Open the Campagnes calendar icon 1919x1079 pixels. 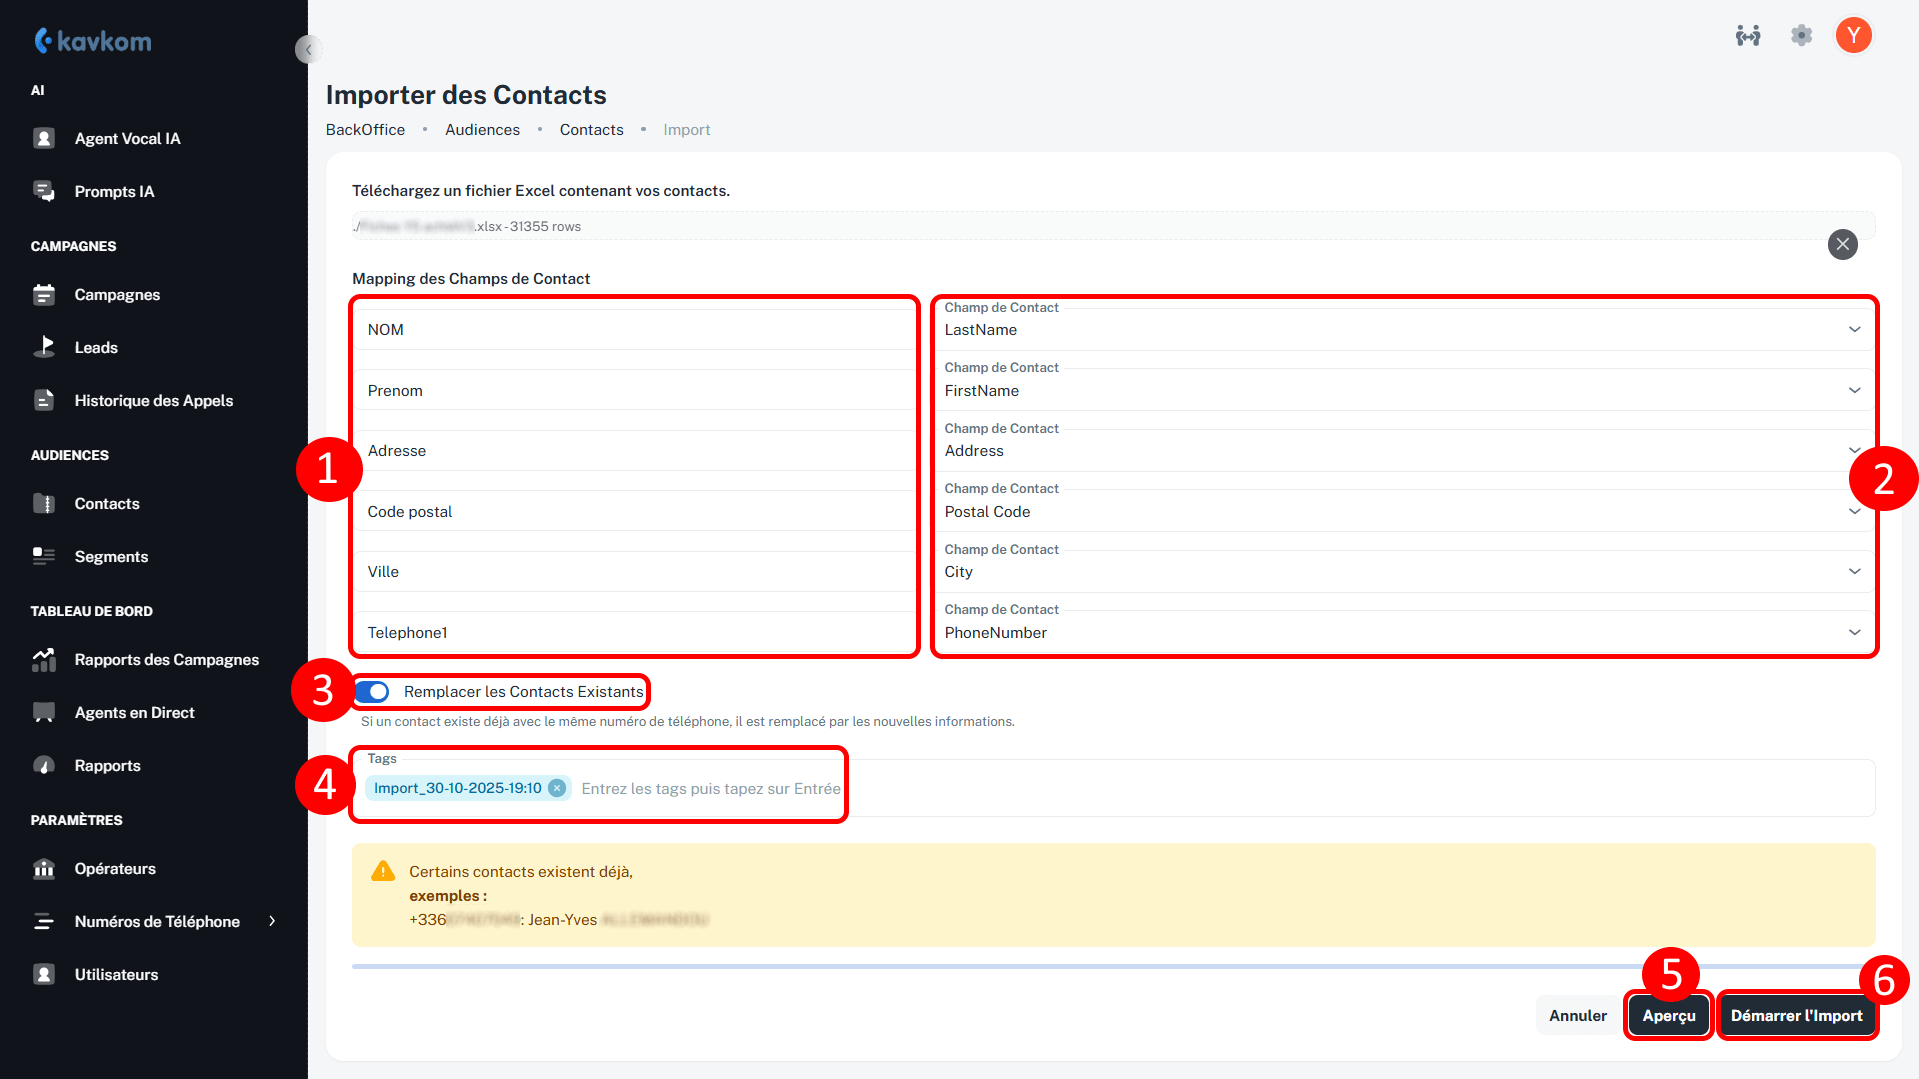[x=44, y=294]
